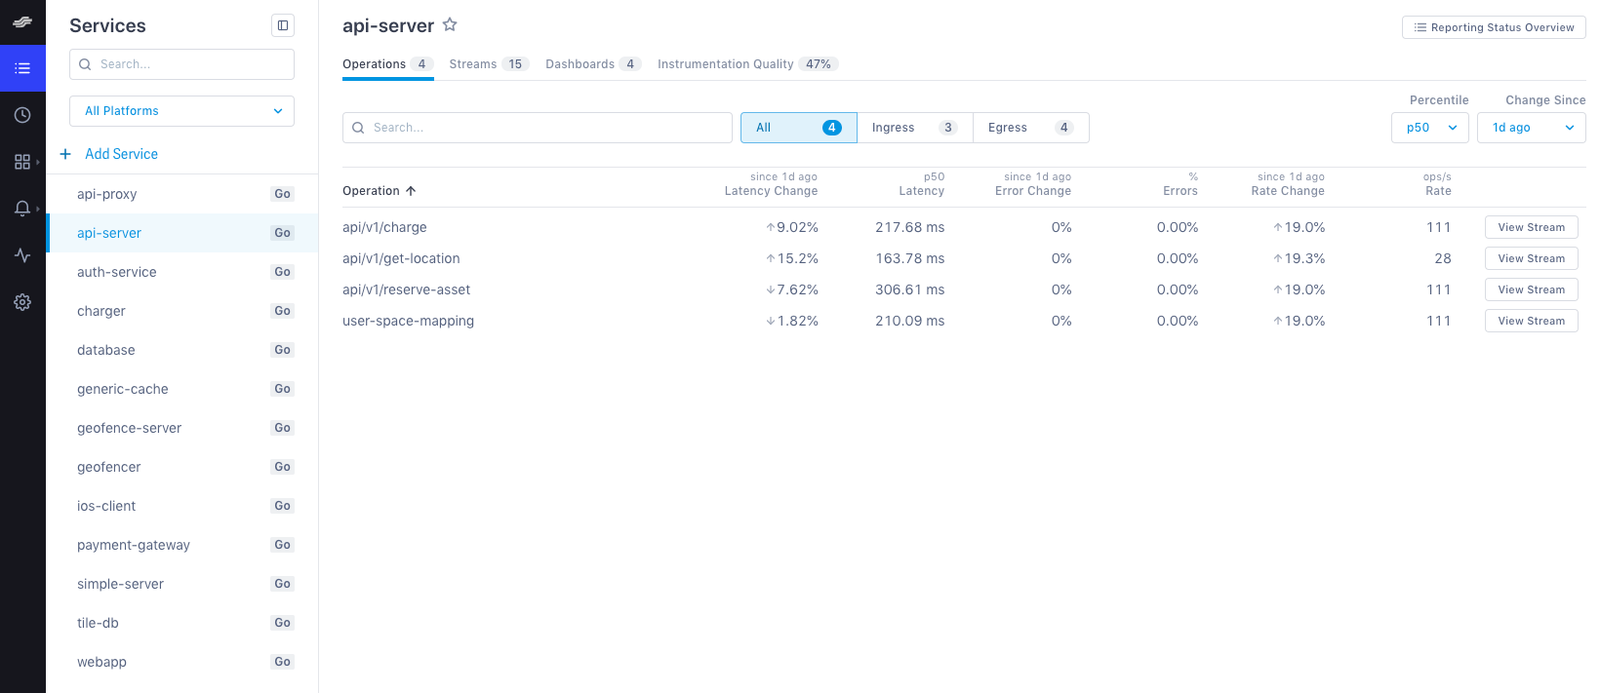This screenshot has width=1600, height=693.
Task: Open the All Platforms dropdown
Action: pyautogui.click(x=182, y=111)
